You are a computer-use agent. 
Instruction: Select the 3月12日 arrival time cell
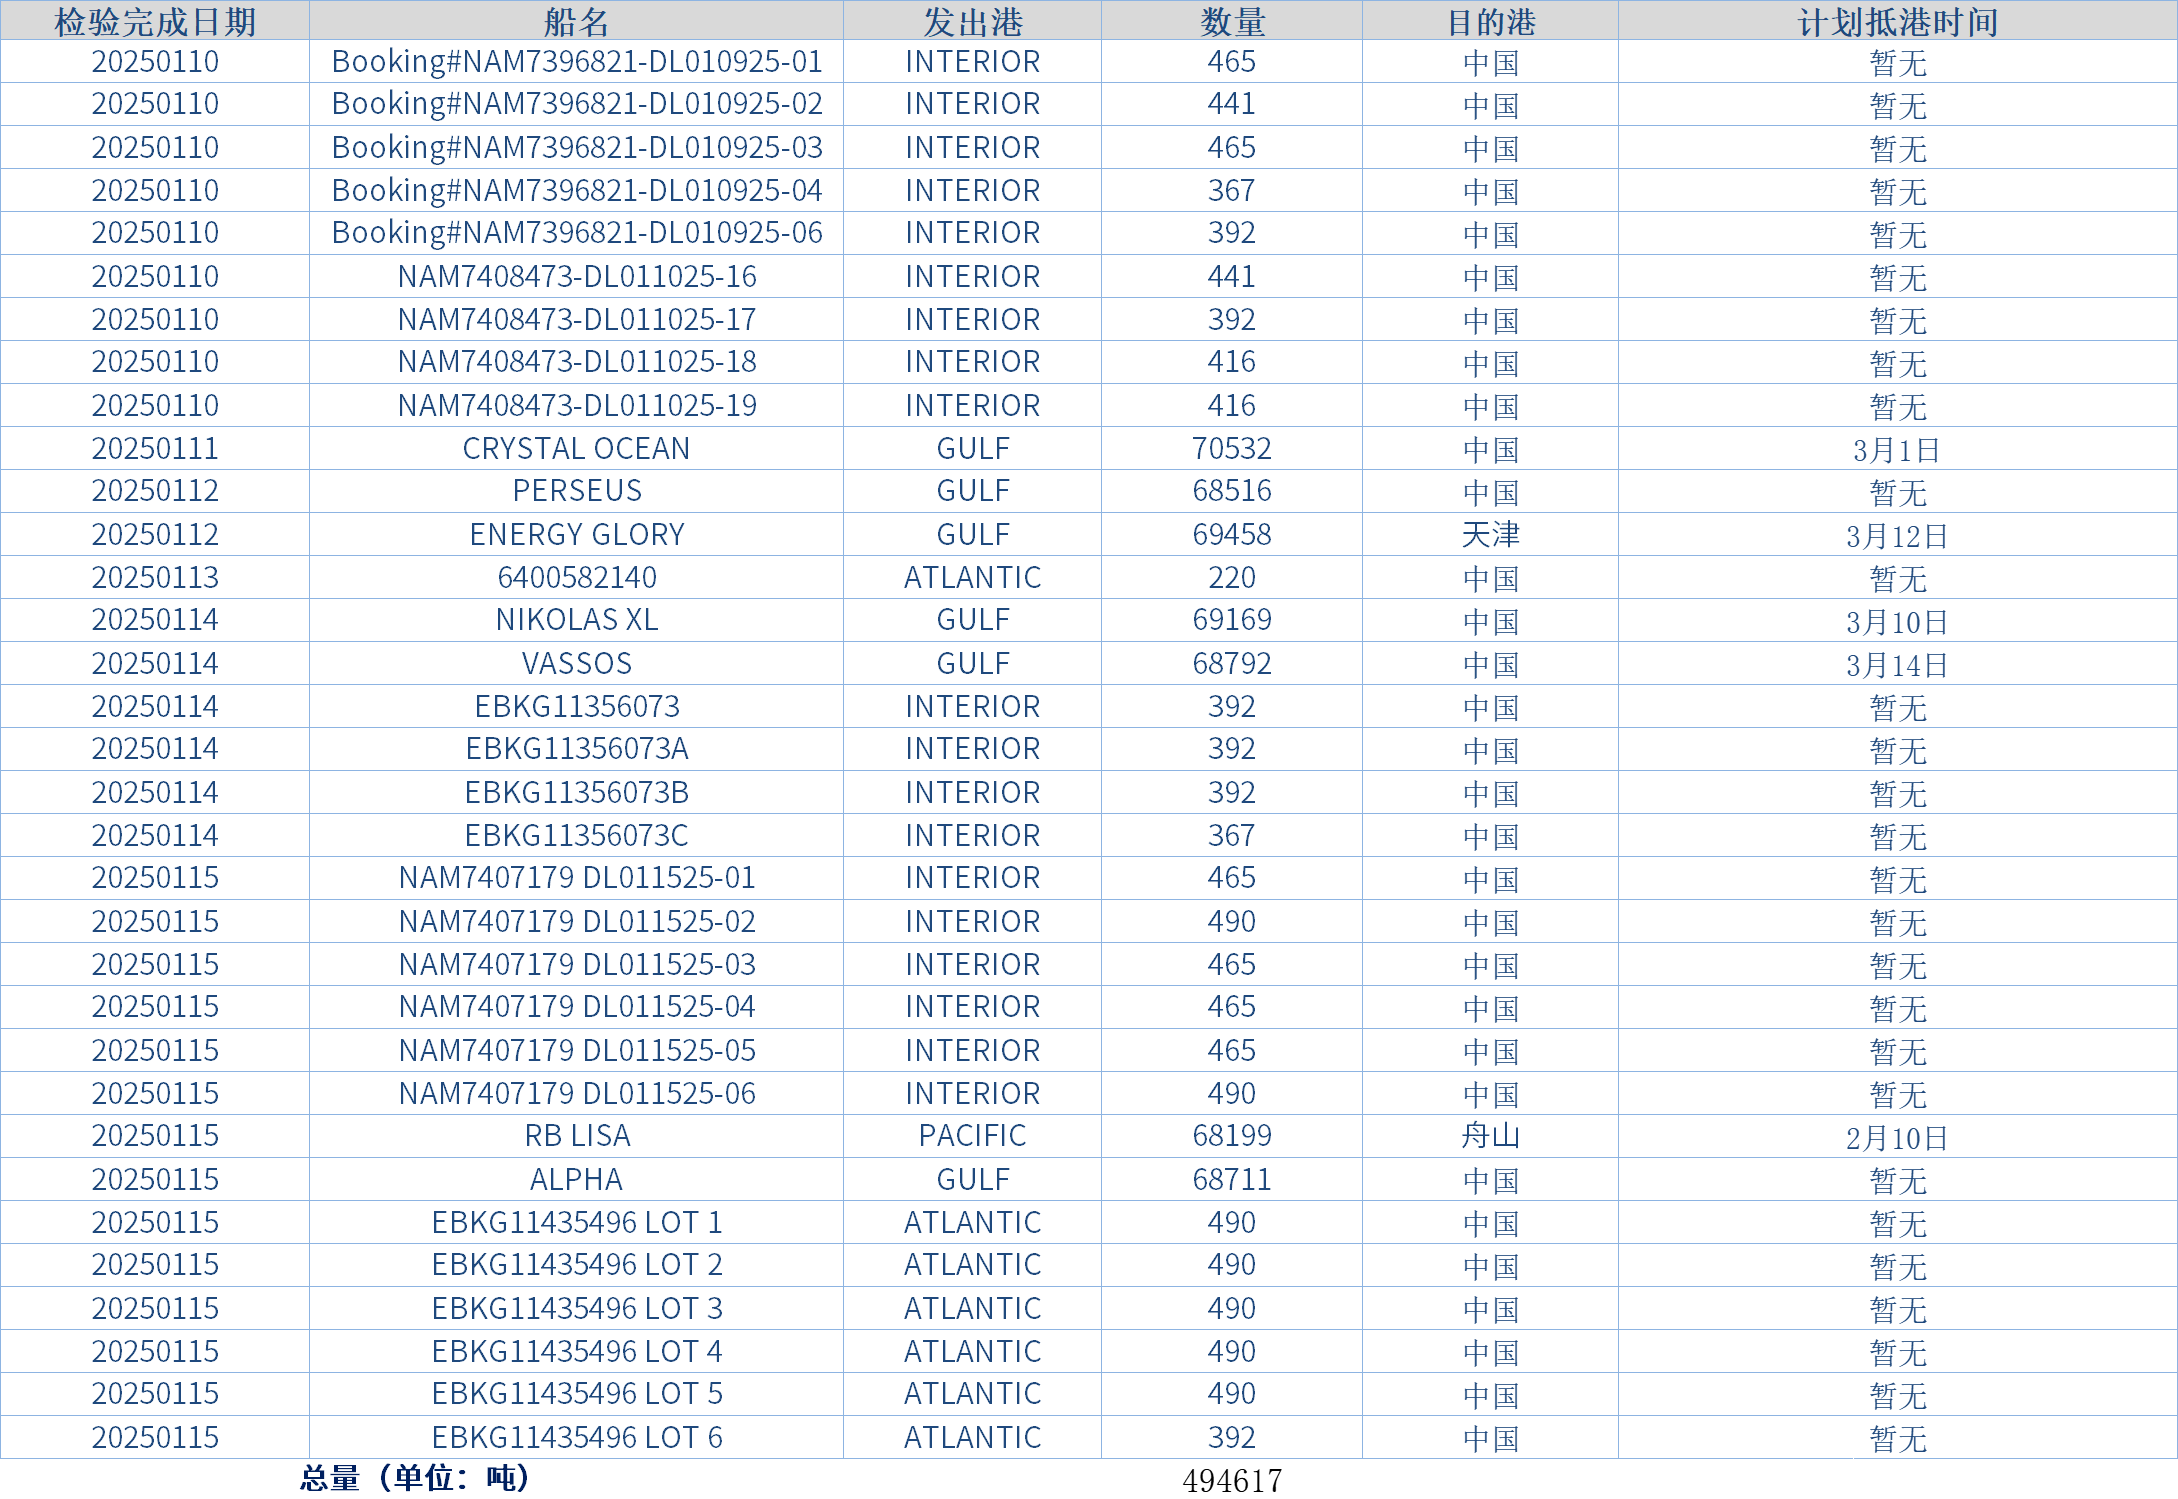(x=1897, y=536)
